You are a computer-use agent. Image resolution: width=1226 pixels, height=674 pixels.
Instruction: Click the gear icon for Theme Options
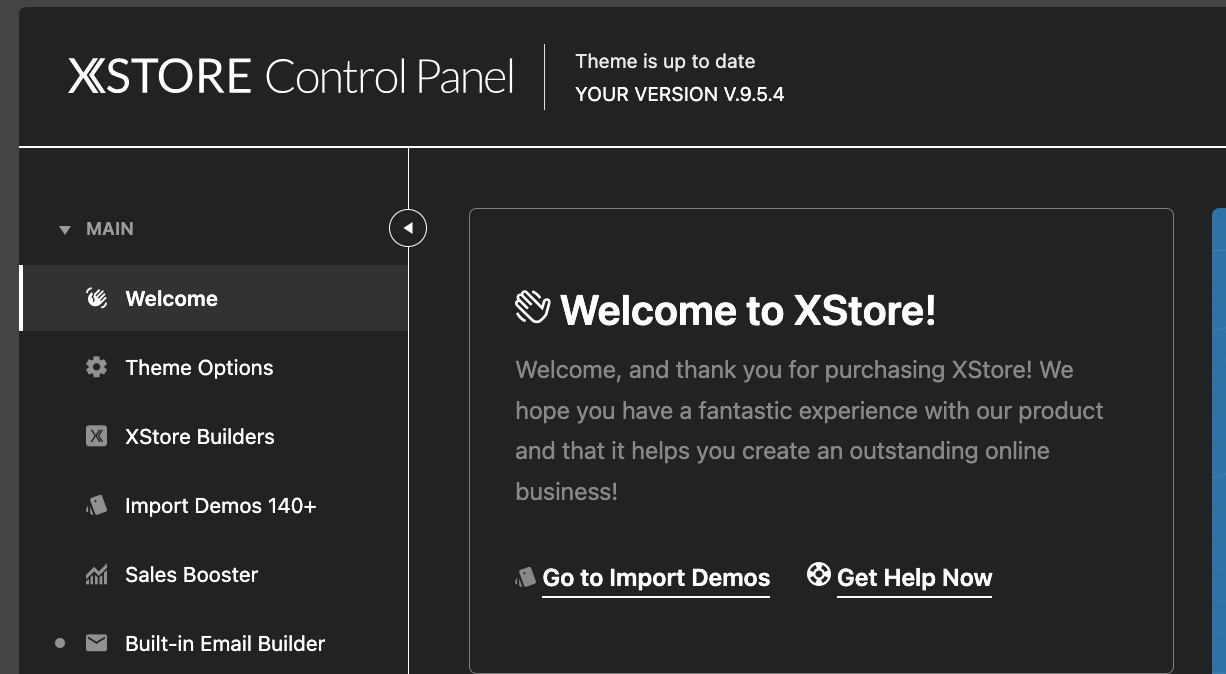96,368
